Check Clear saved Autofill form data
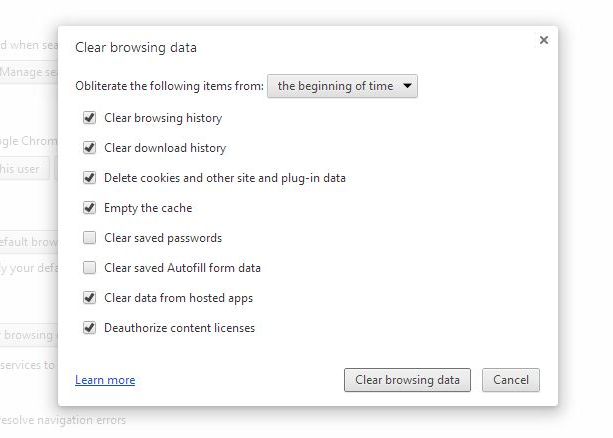Screen dimensions: 613x438 (90, 268)
